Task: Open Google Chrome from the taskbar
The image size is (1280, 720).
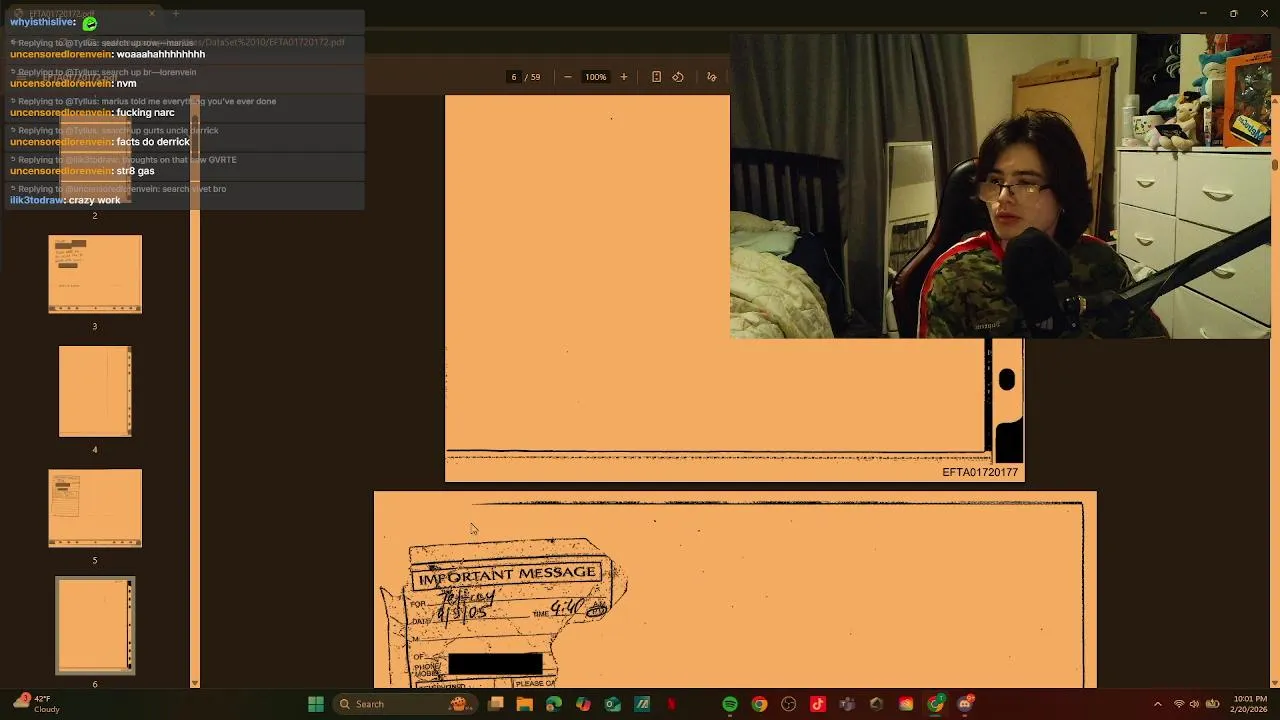Action: click(x=759, y=704)
